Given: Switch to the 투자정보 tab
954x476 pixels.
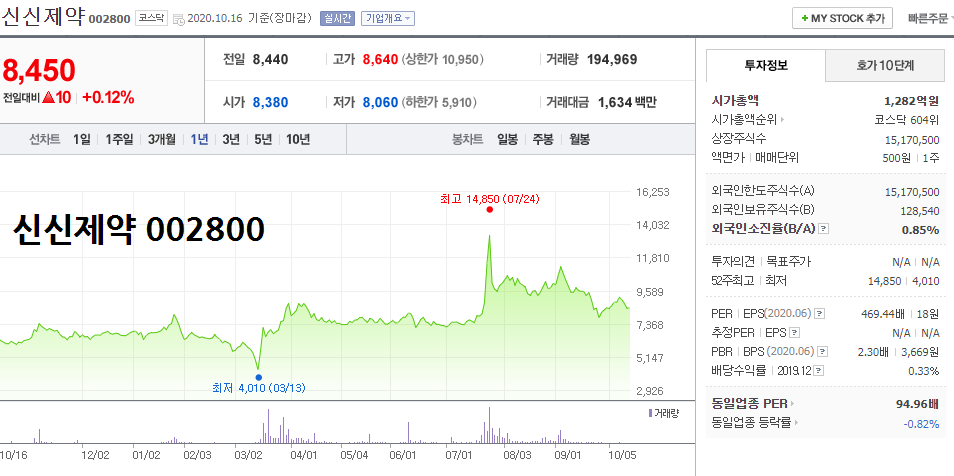Looking at the screenshot, I should pyautogui.click(x=766, y=65).
